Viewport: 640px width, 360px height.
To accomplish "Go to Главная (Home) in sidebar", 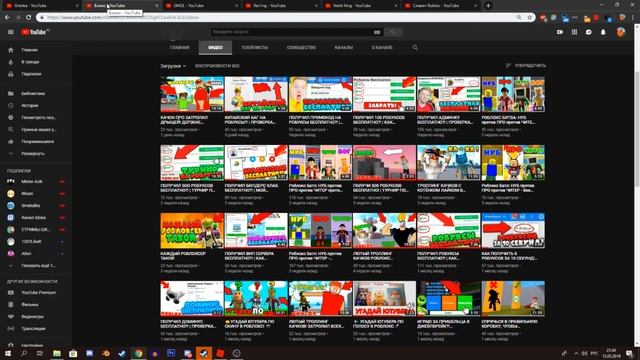I will (36, 50).
